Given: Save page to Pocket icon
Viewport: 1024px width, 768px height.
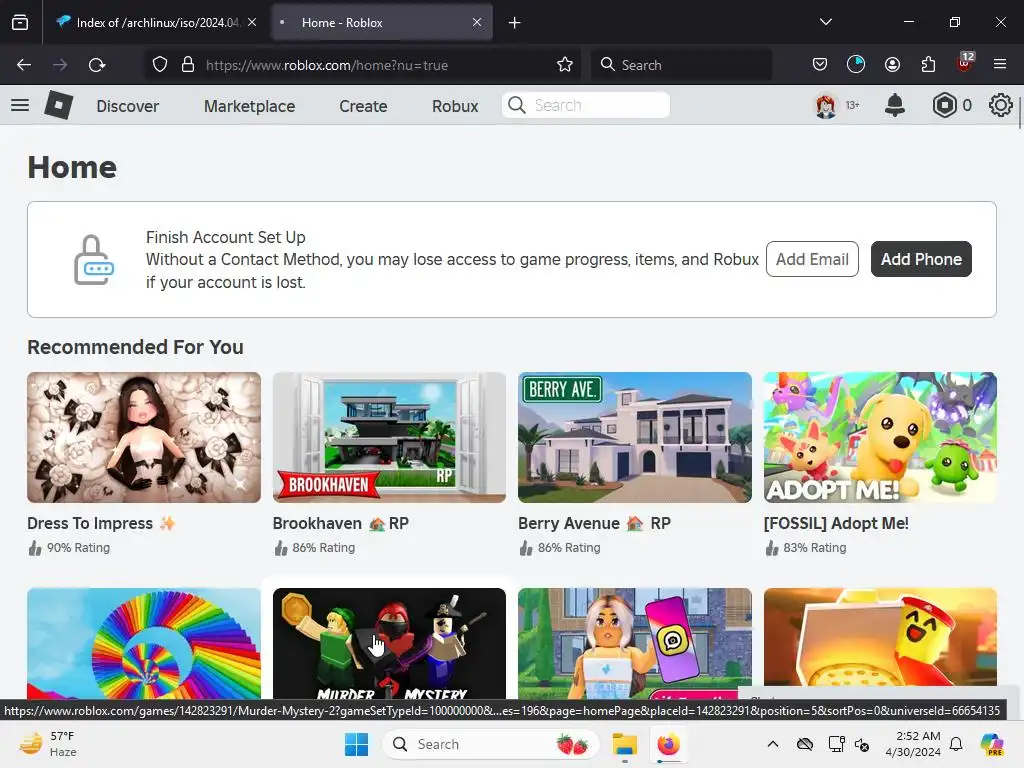Looking at the screenshot, I should tap(820, 64).
